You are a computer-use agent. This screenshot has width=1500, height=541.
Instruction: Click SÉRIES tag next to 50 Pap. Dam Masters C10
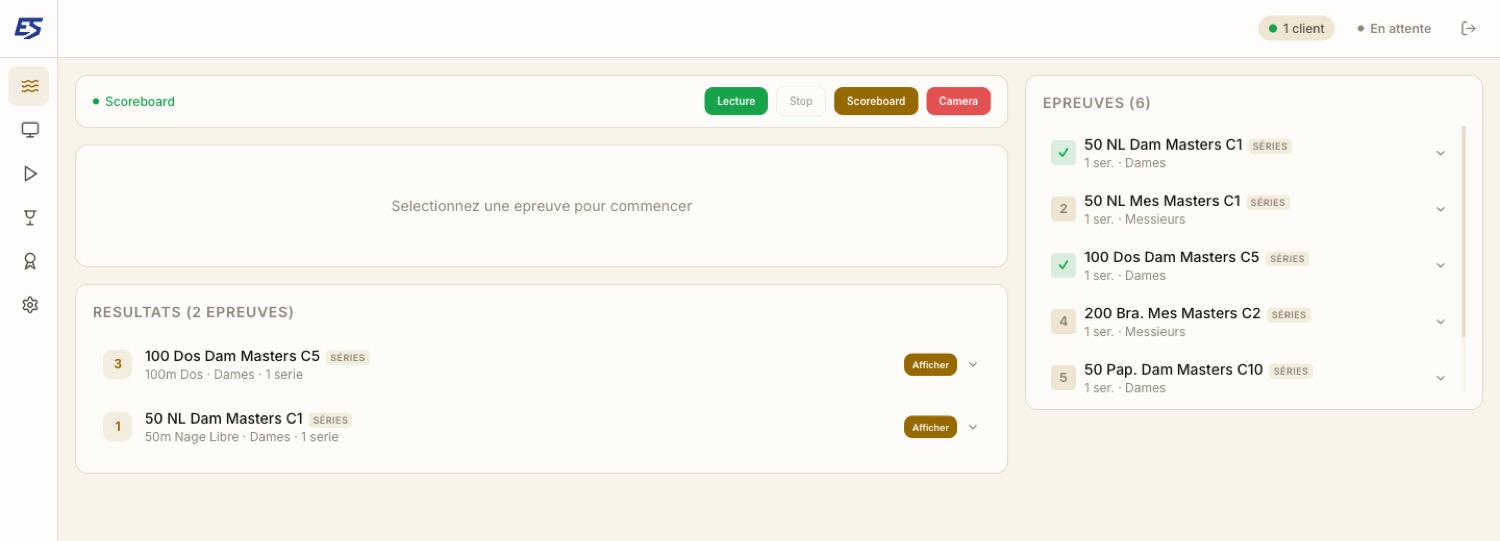click(1291, 371)
